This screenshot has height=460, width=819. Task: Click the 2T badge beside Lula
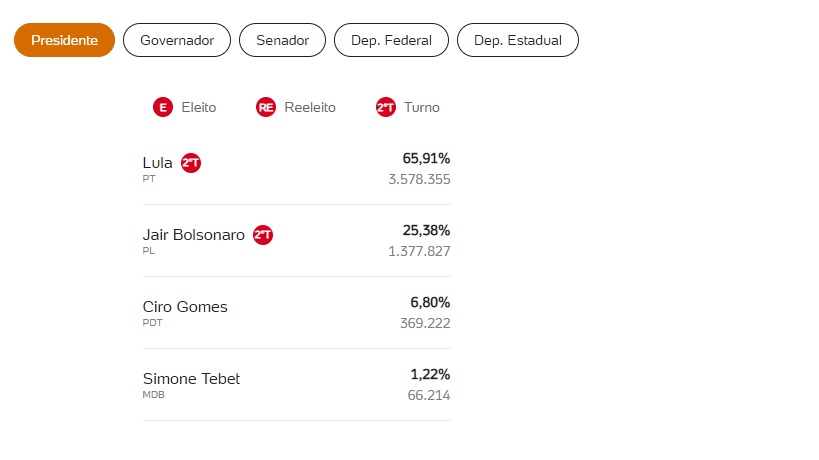(191, 163)
